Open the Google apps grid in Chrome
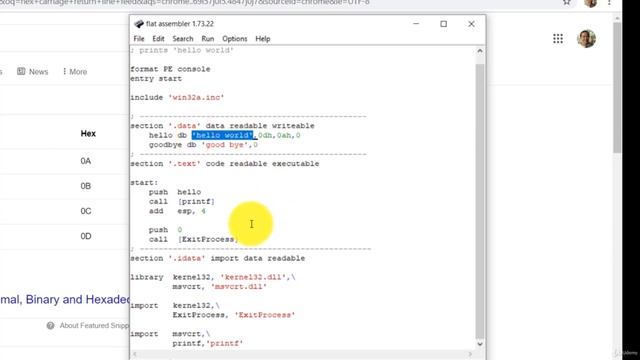The image size is (640, 360). click(558, 39)
